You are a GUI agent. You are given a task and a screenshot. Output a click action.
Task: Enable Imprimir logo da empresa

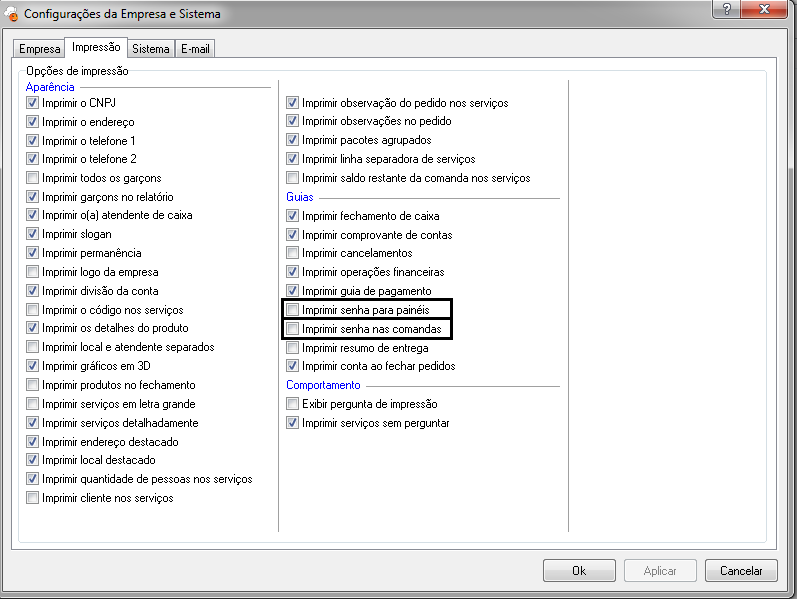click(33, 272)
